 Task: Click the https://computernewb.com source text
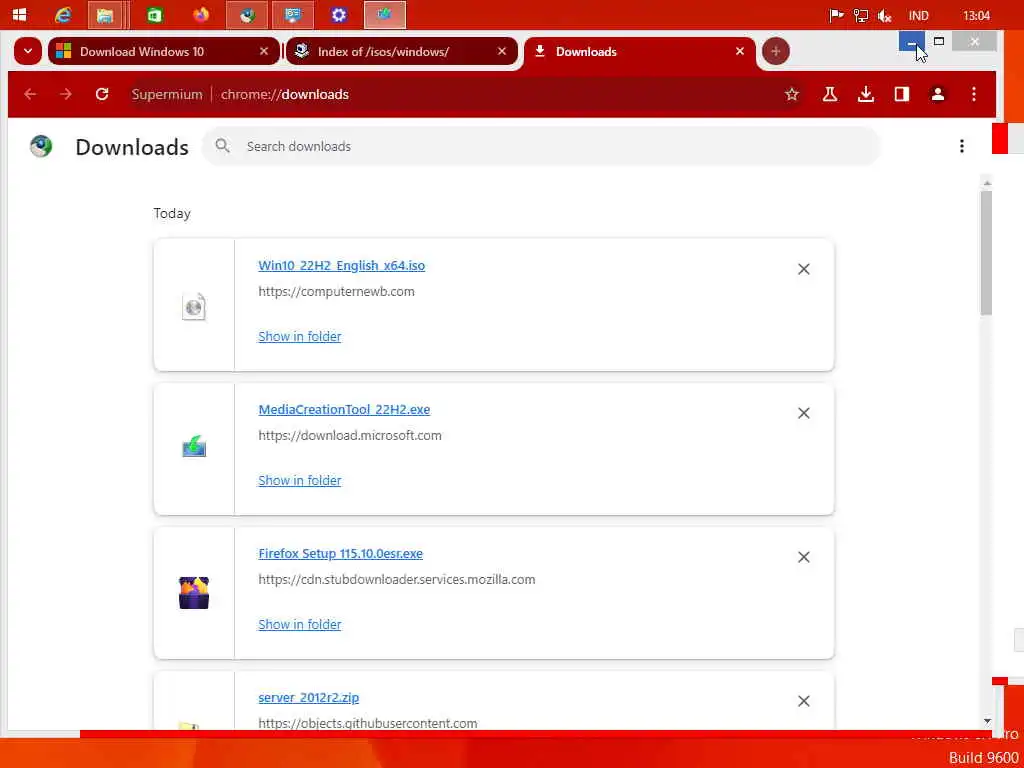tap(336, 291)
